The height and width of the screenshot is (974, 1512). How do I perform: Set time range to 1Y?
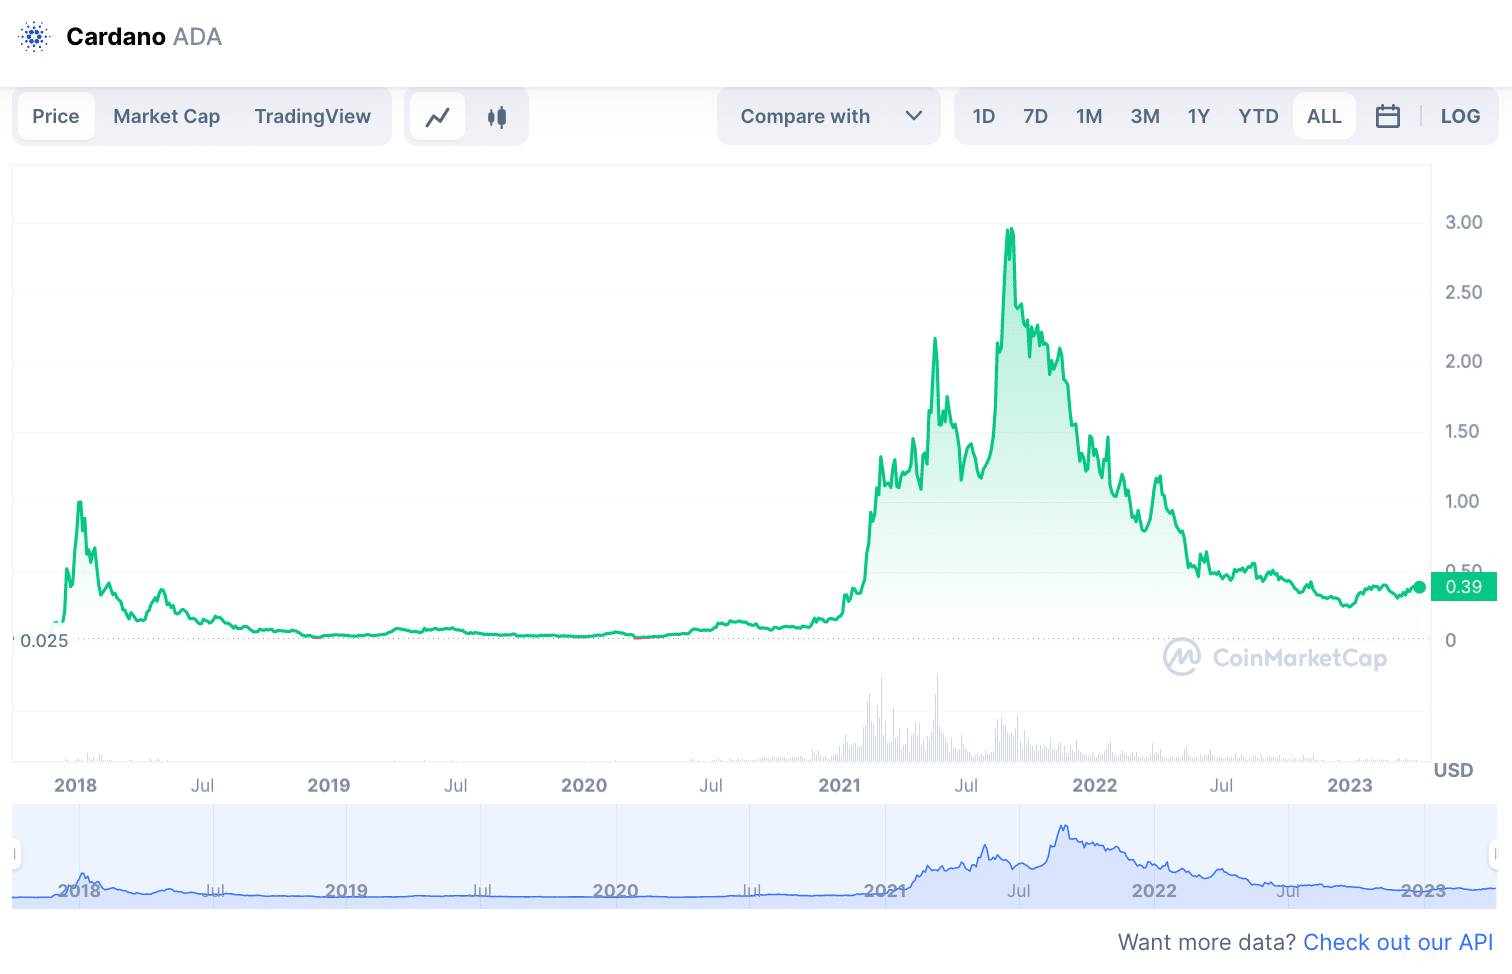pyautogui.click(x=1199, y=117)
